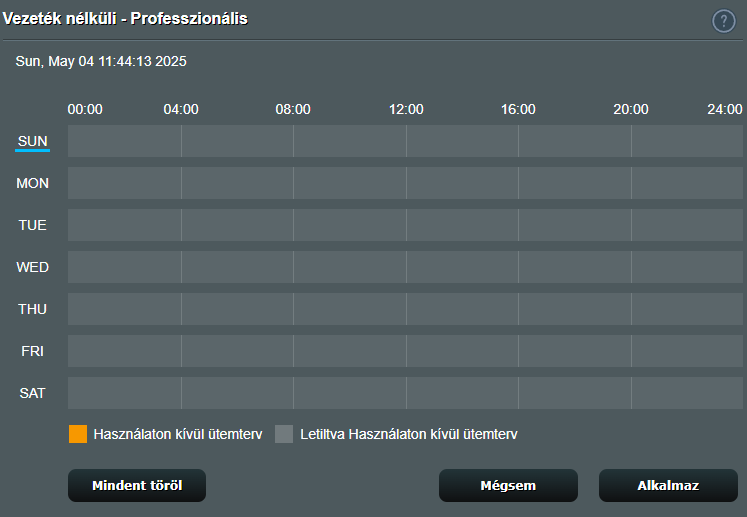Image resolution: width=747 pixels, height=517 pixels.
Task: Select the FRI day label
Action: click(32, 351)
